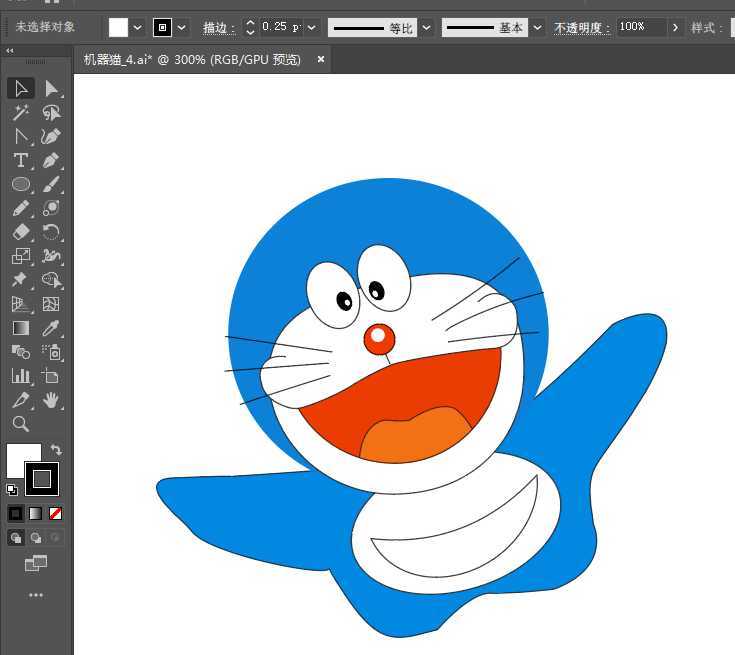Select the Zoom magnifier tool

tap(20, 424)
